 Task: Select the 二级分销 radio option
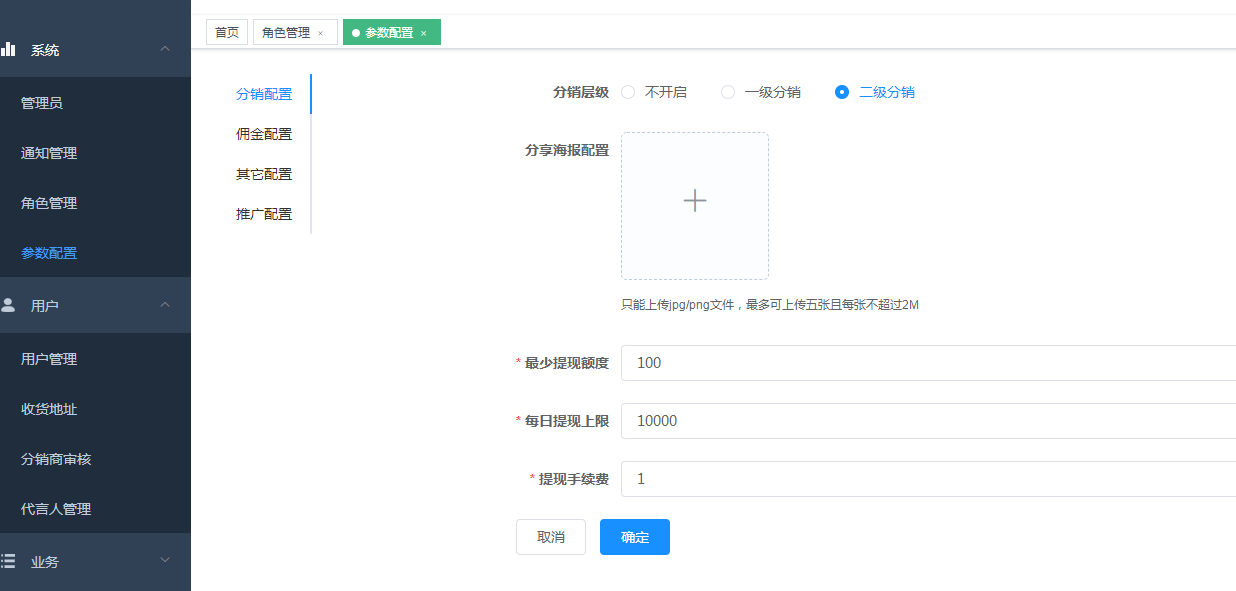pos(842,92)
